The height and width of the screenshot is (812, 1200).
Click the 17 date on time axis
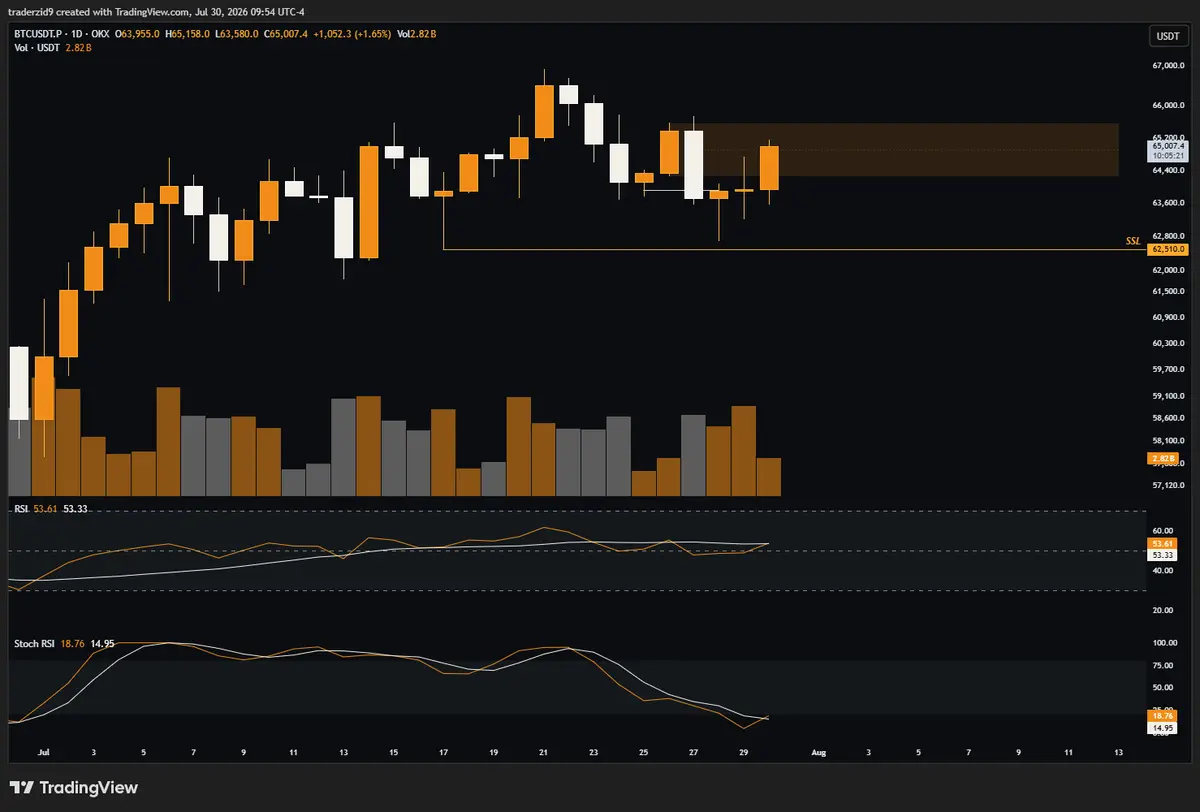point(444,750)
